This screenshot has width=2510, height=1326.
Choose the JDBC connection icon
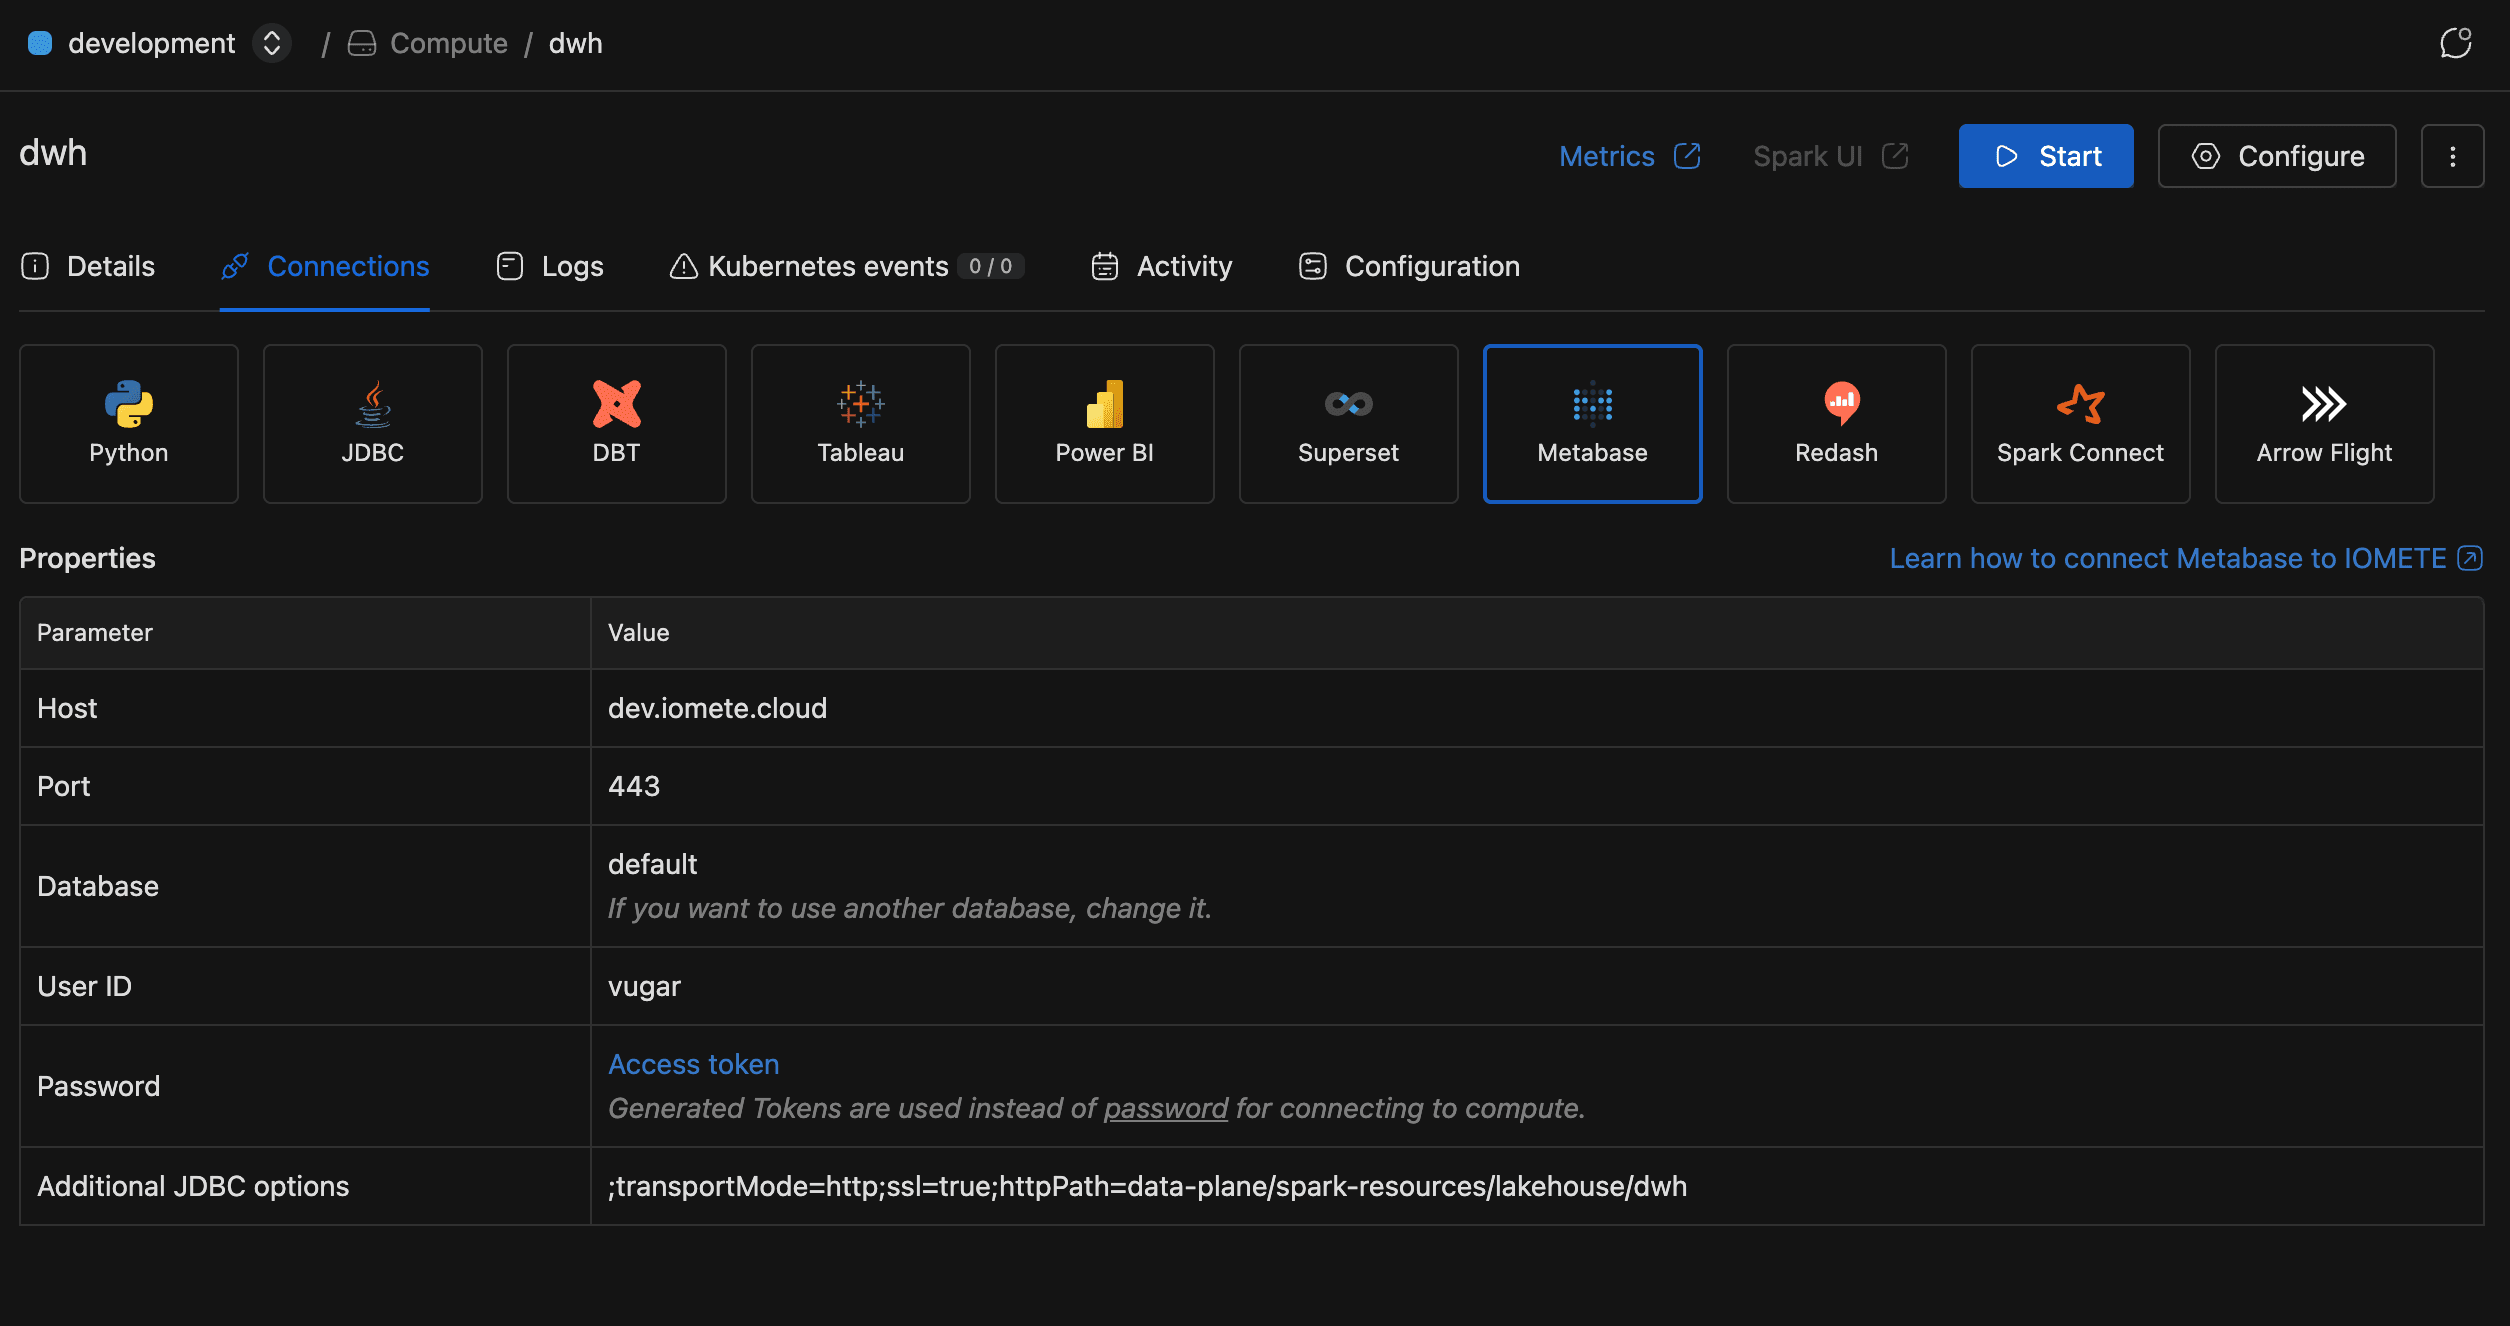click(x=372, y=423)
